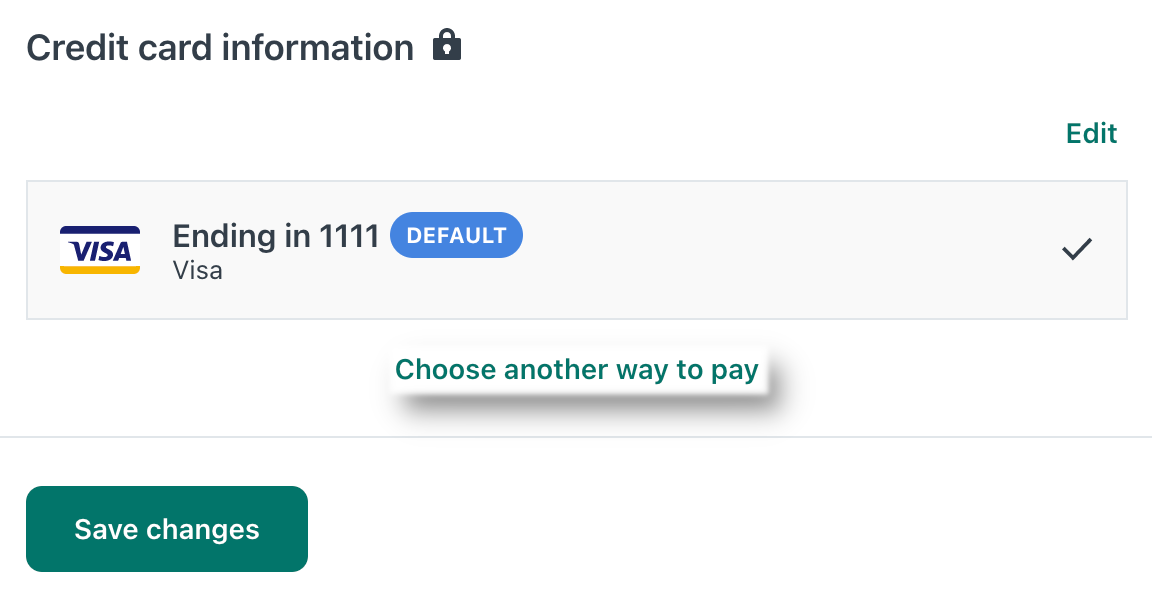The height and width of the screenshot is (592, 1152).
Task: Click the Visa card logo
Action: click(x=100, y=250)
